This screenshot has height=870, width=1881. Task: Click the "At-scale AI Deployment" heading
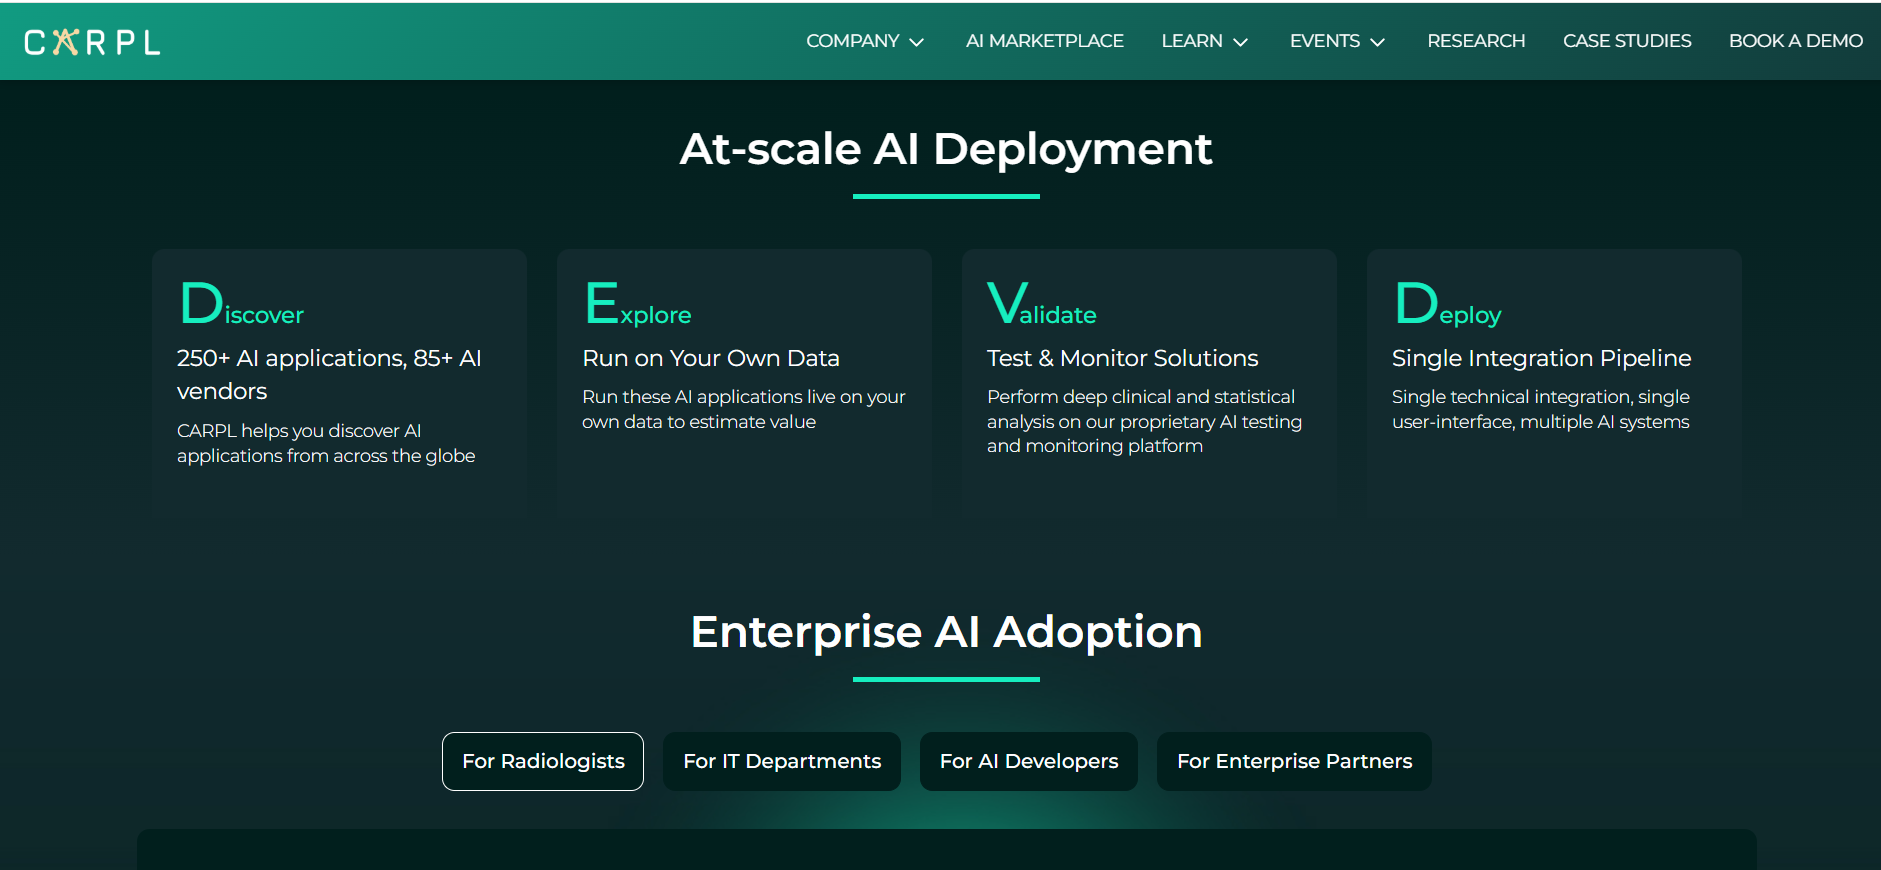[x=946, y=149]
